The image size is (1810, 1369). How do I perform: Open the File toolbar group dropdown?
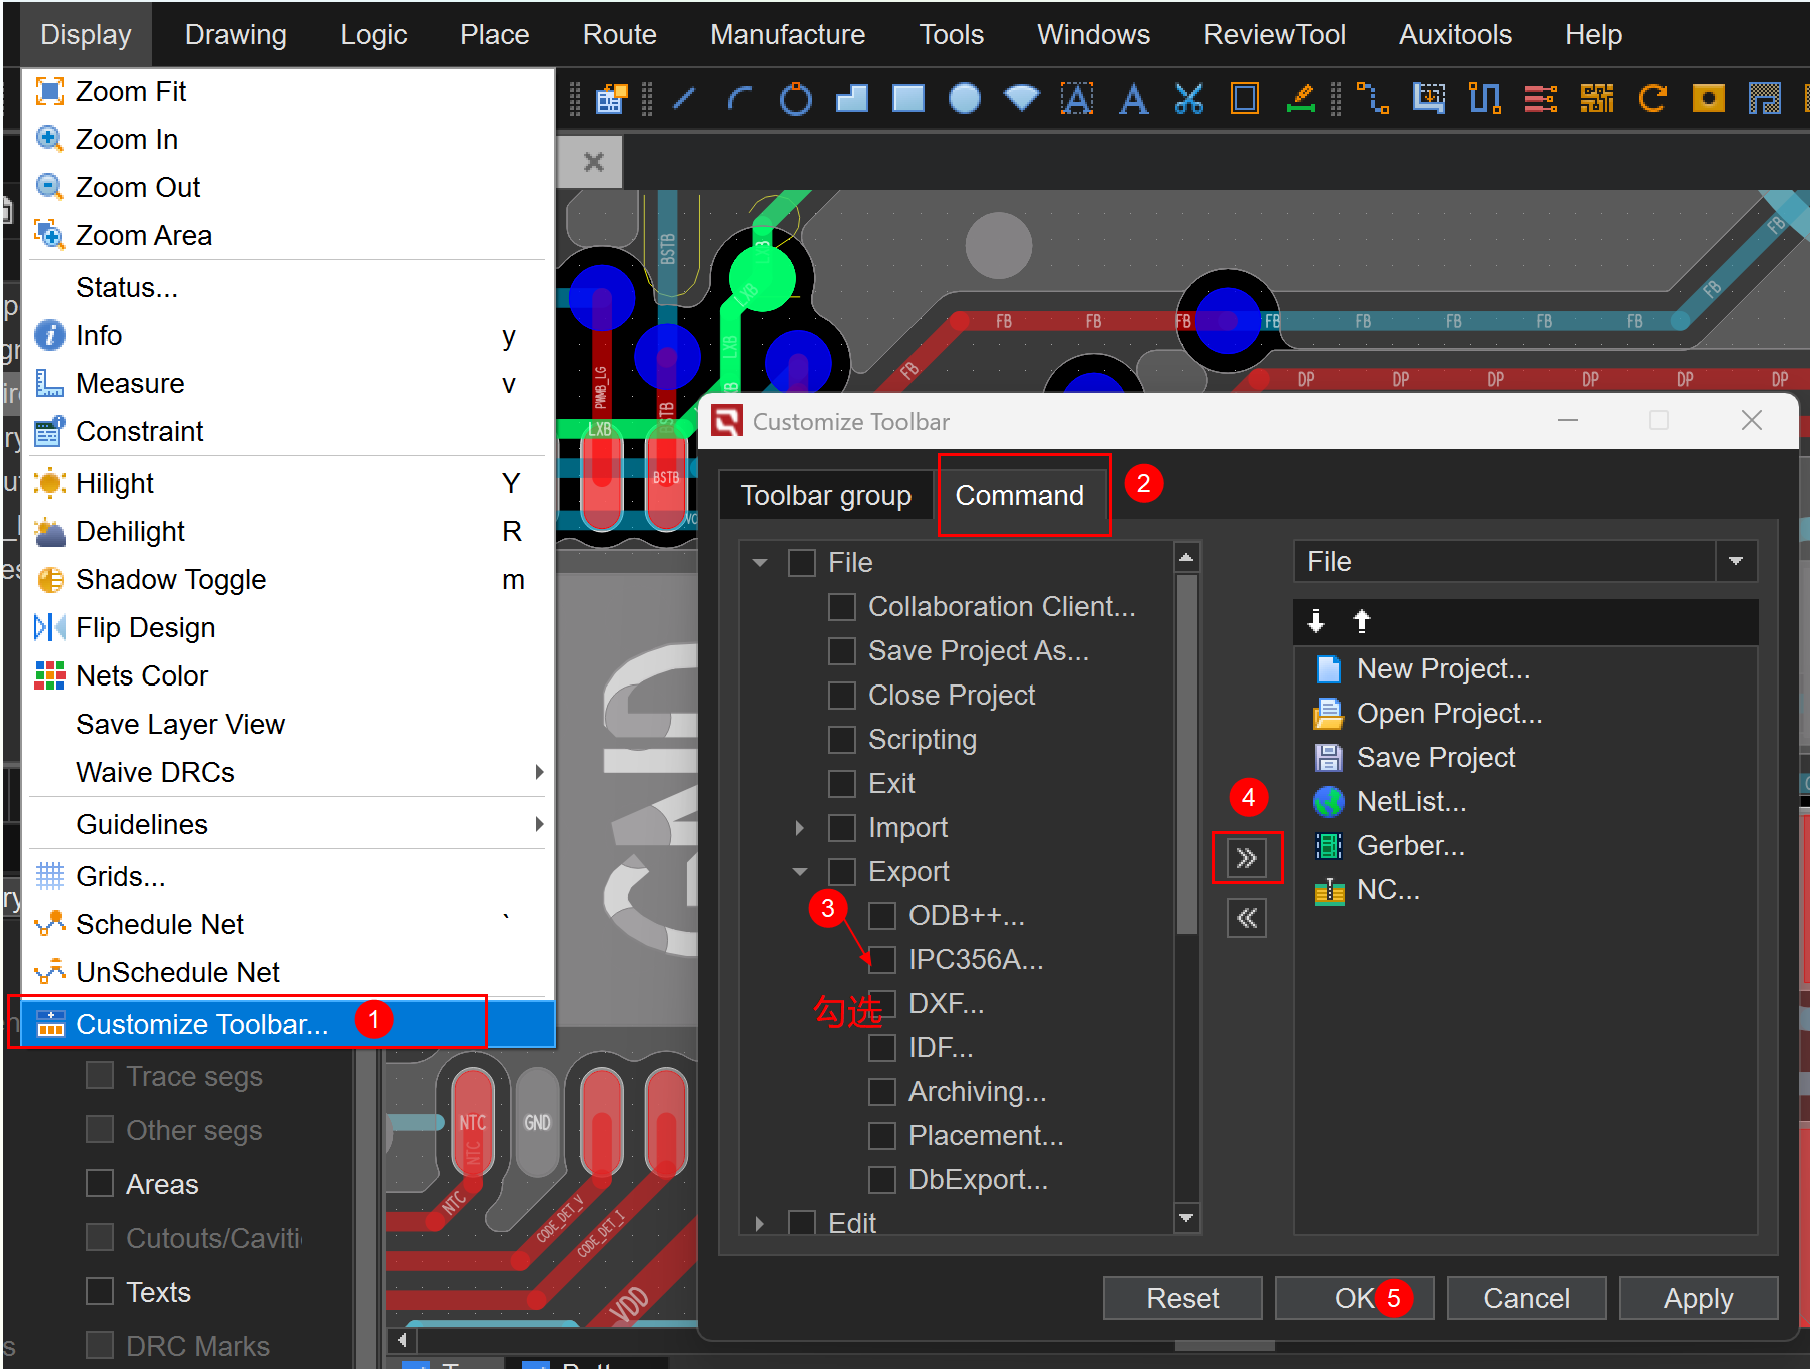[1736, 561]
